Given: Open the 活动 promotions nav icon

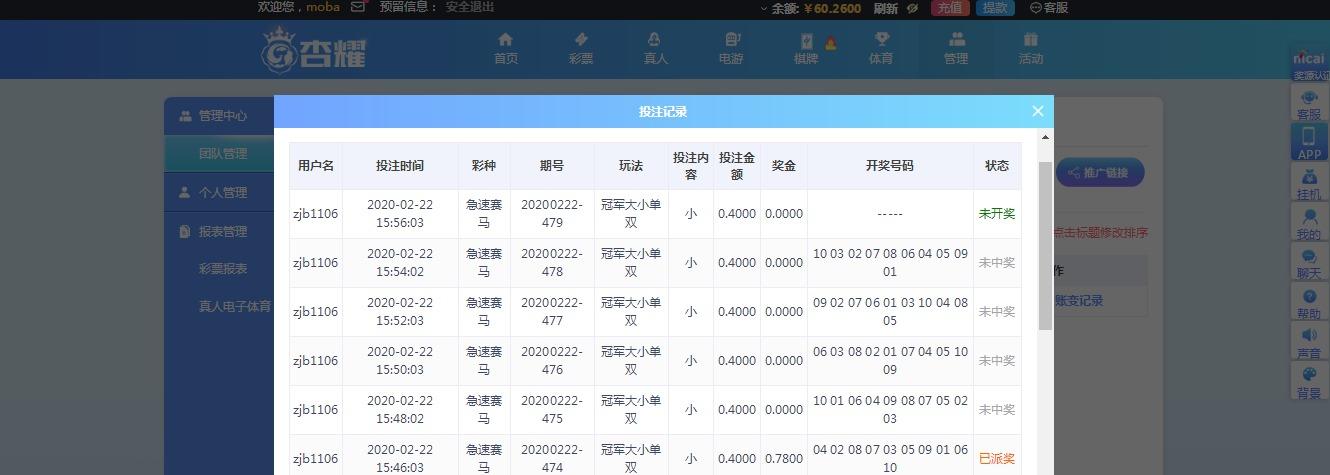Looking at the screenshot, I should click(x=1031, y=48).
